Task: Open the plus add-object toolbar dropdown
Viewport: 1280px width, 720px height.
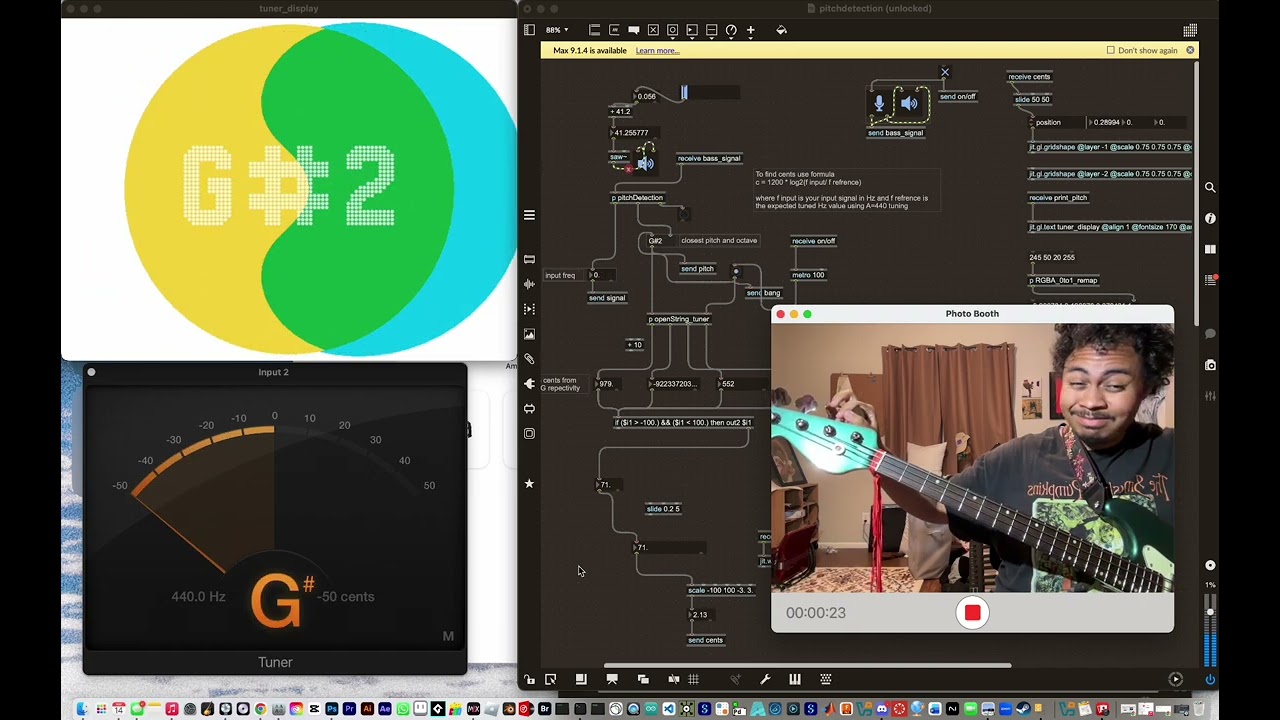Action: [x=751, y=30]
